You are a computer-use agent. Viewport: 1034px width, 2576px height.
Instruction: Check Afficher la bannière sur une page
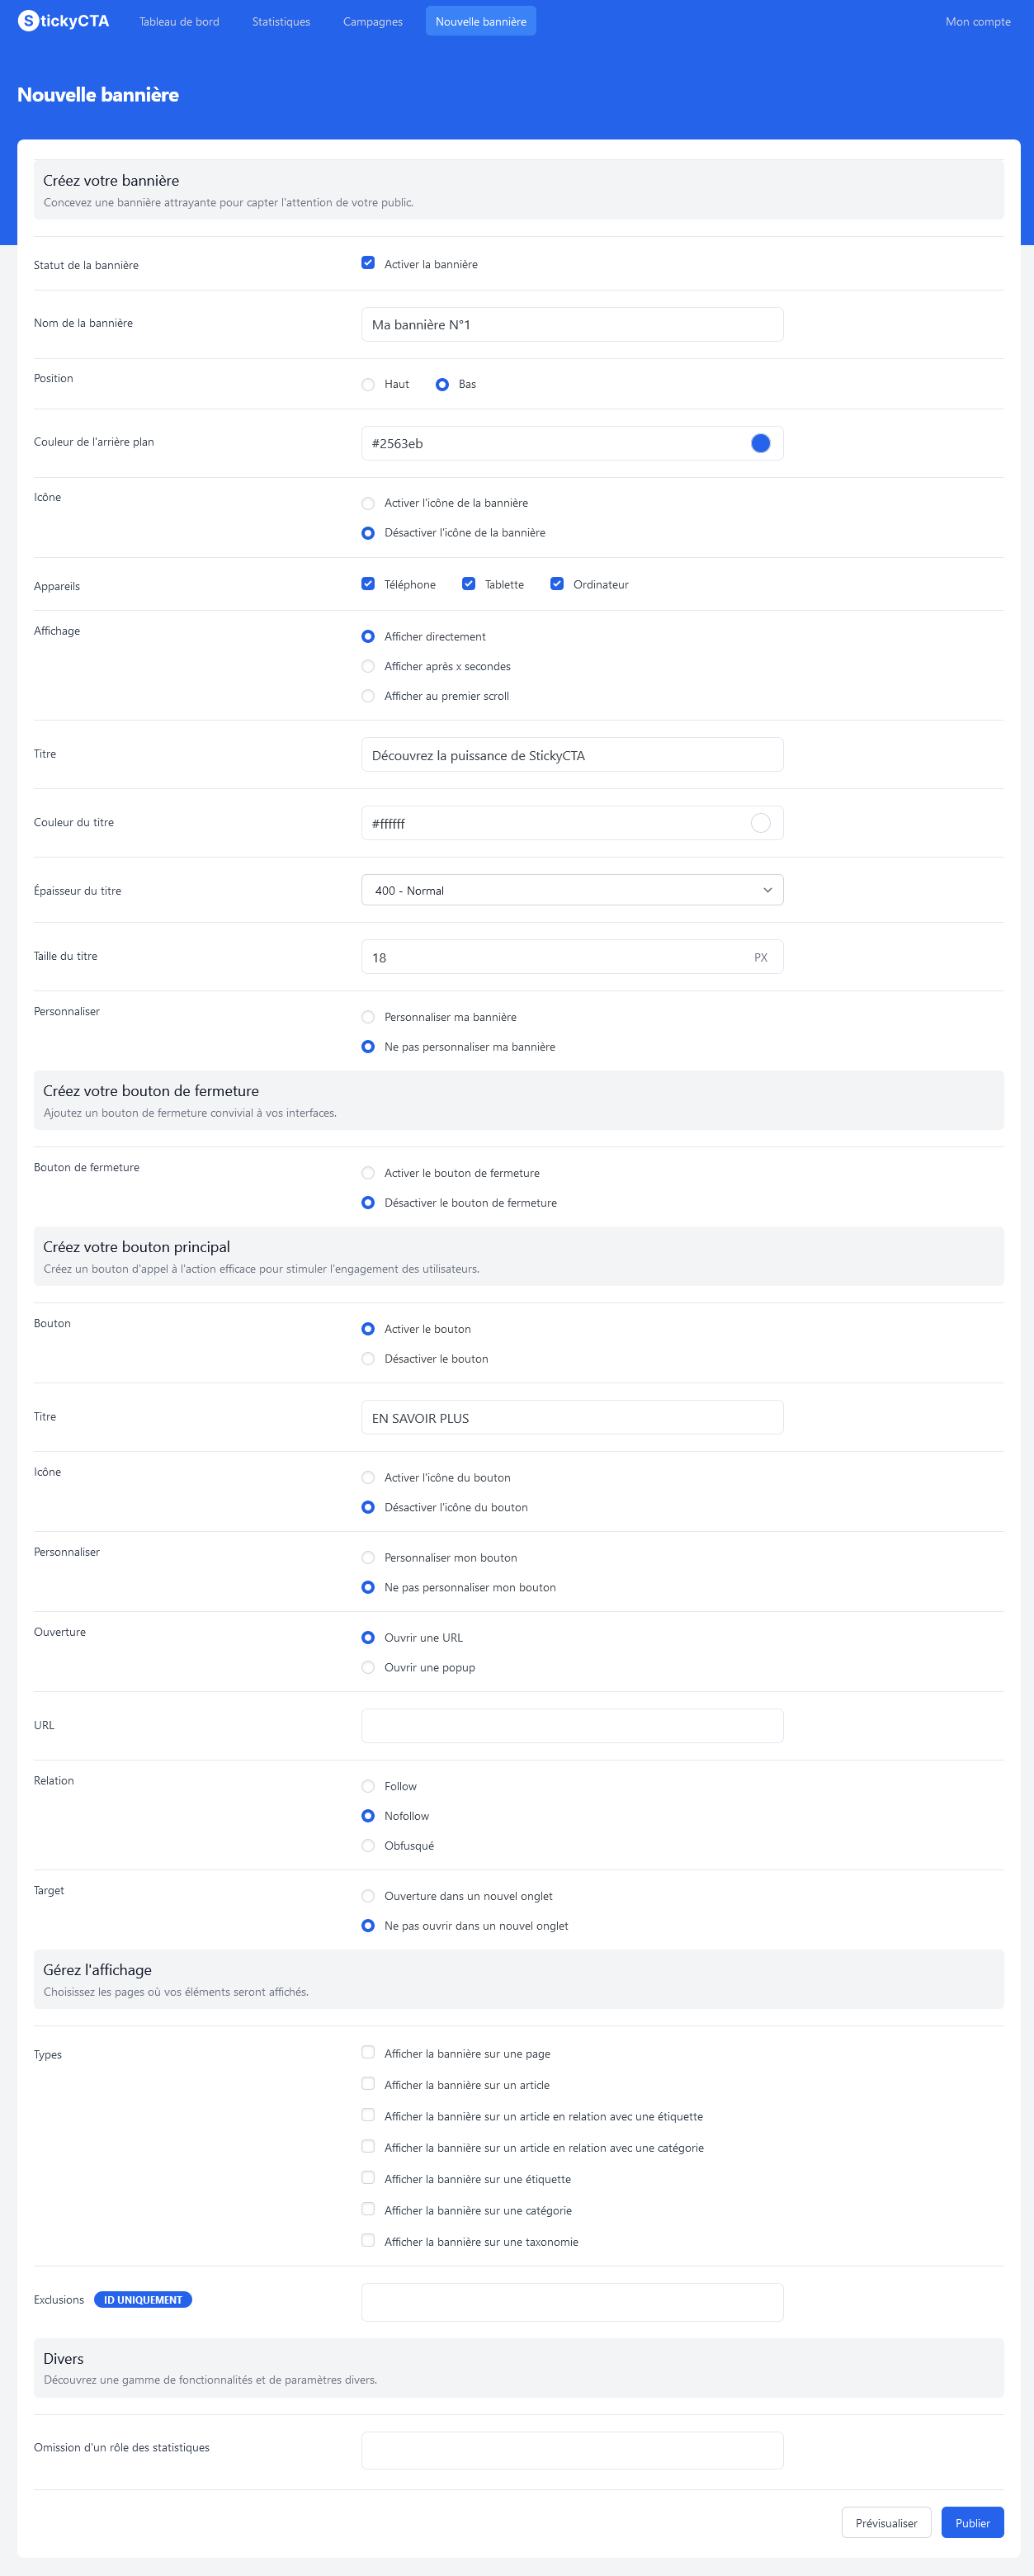(368, 2053)
